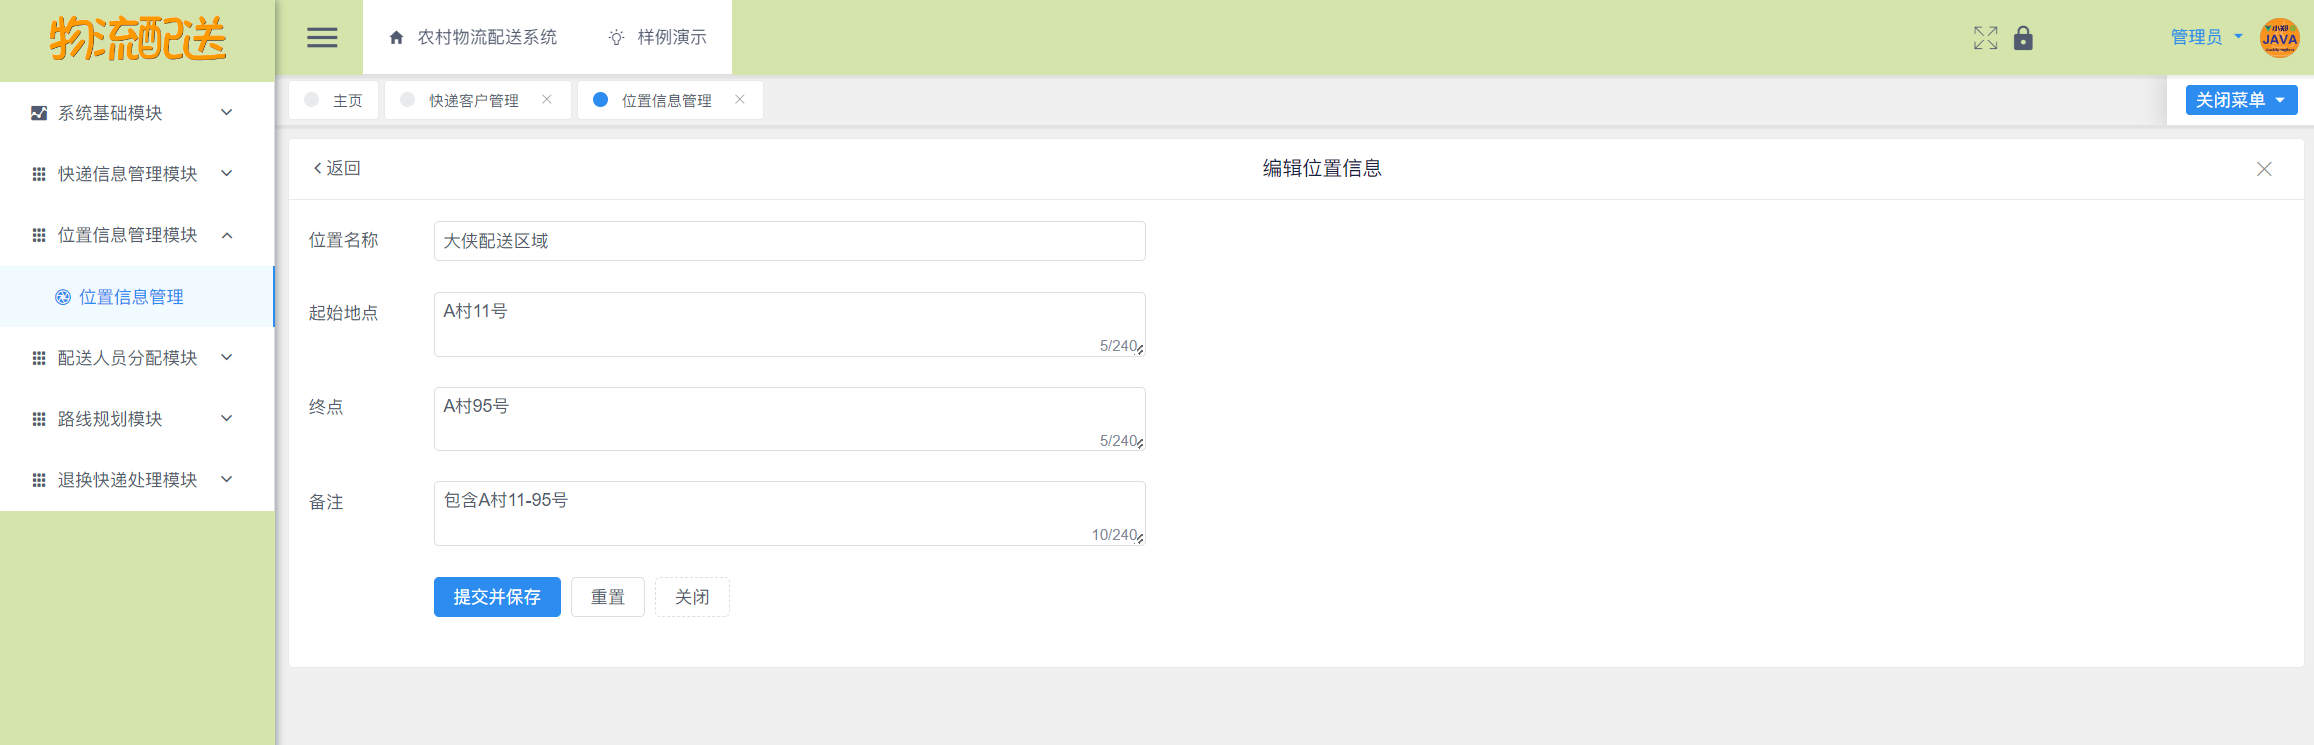Click the 位置名称 input field

(790, 241)
